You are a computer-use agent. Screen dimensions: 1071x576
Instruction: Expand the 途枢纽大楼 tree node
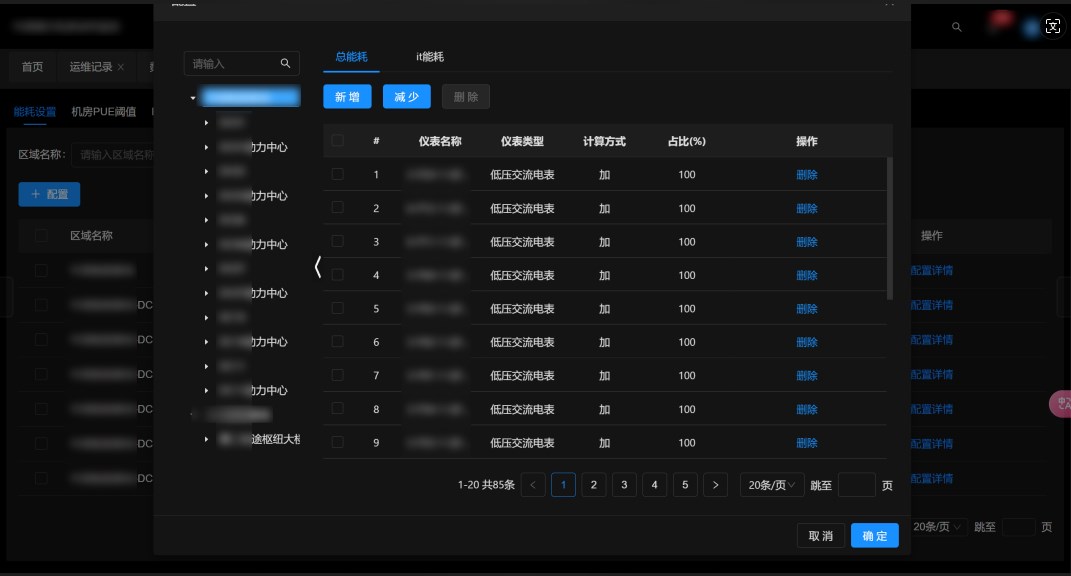206,439
